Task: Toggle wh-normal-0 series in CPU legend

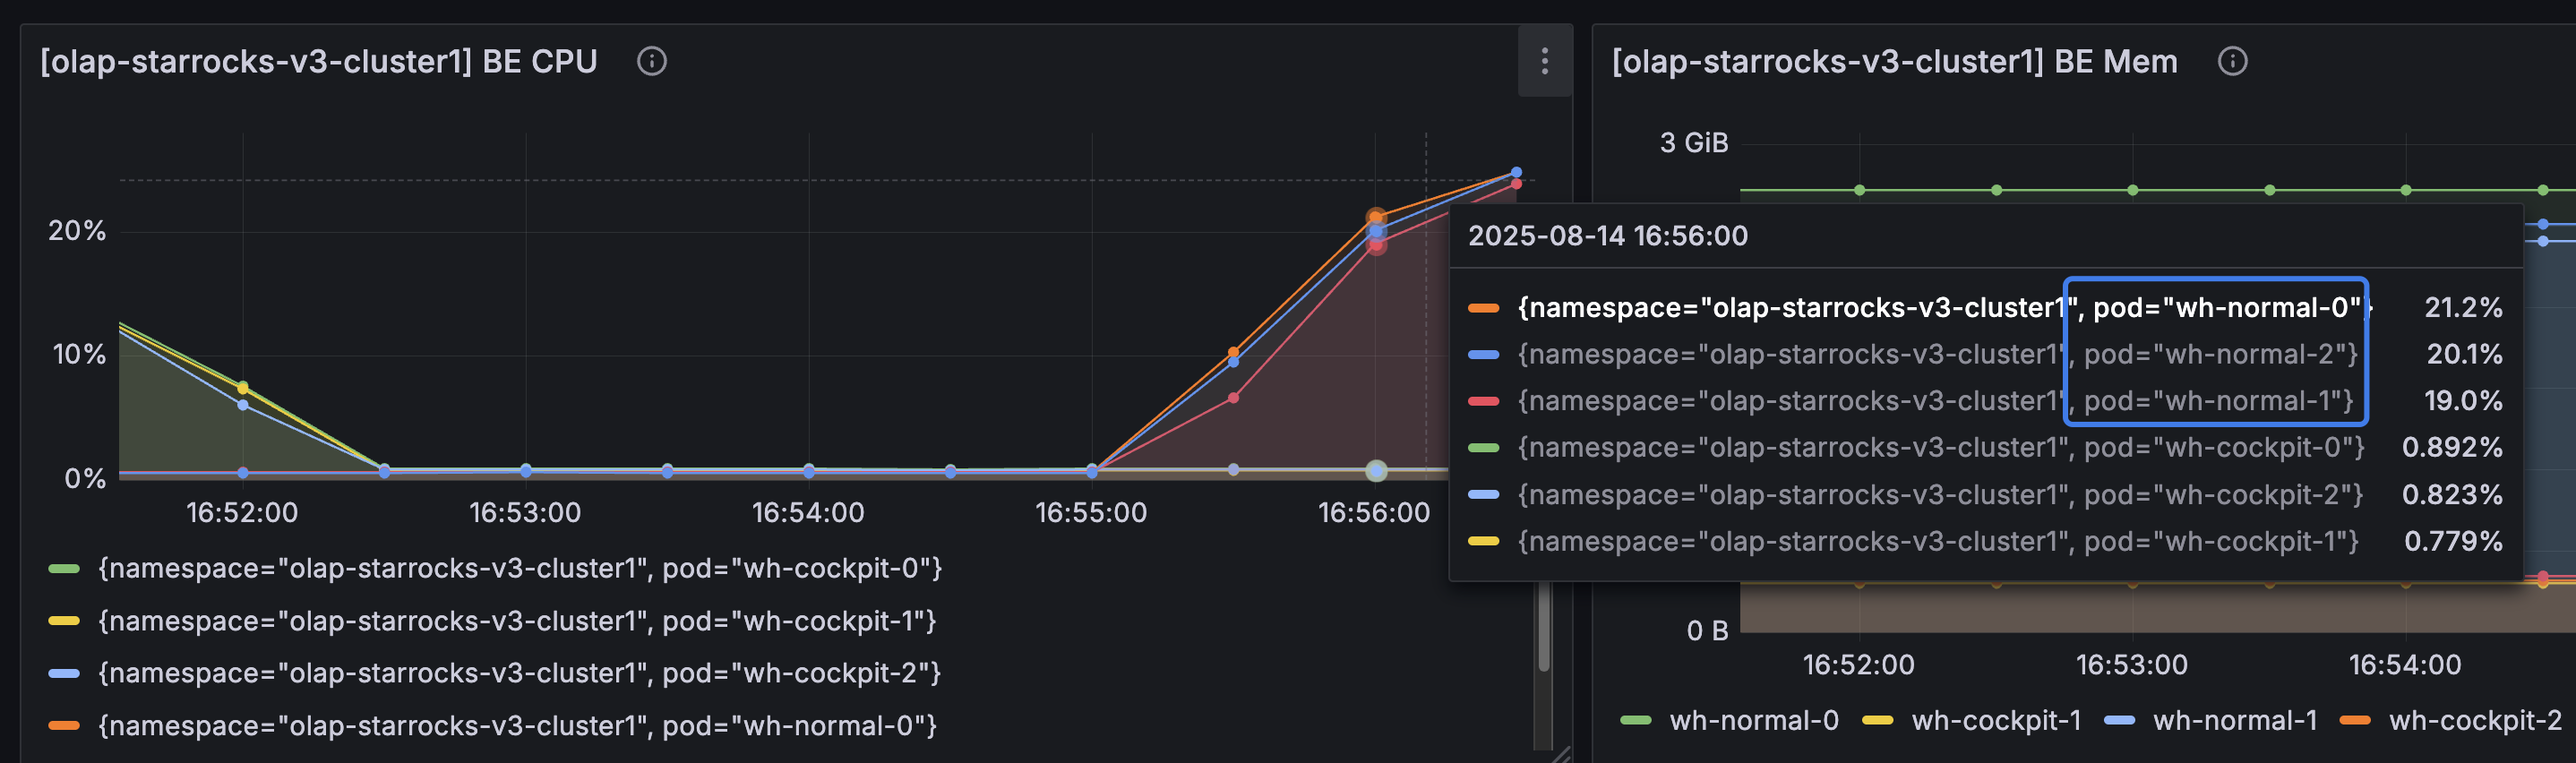Action: click(517, 725)
